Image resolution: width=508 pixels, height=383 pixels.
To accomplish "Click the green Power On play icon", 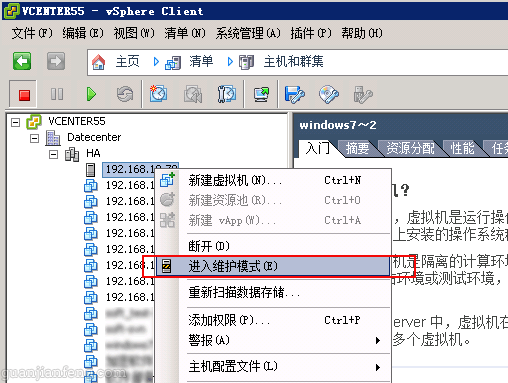I will (91, 94).
